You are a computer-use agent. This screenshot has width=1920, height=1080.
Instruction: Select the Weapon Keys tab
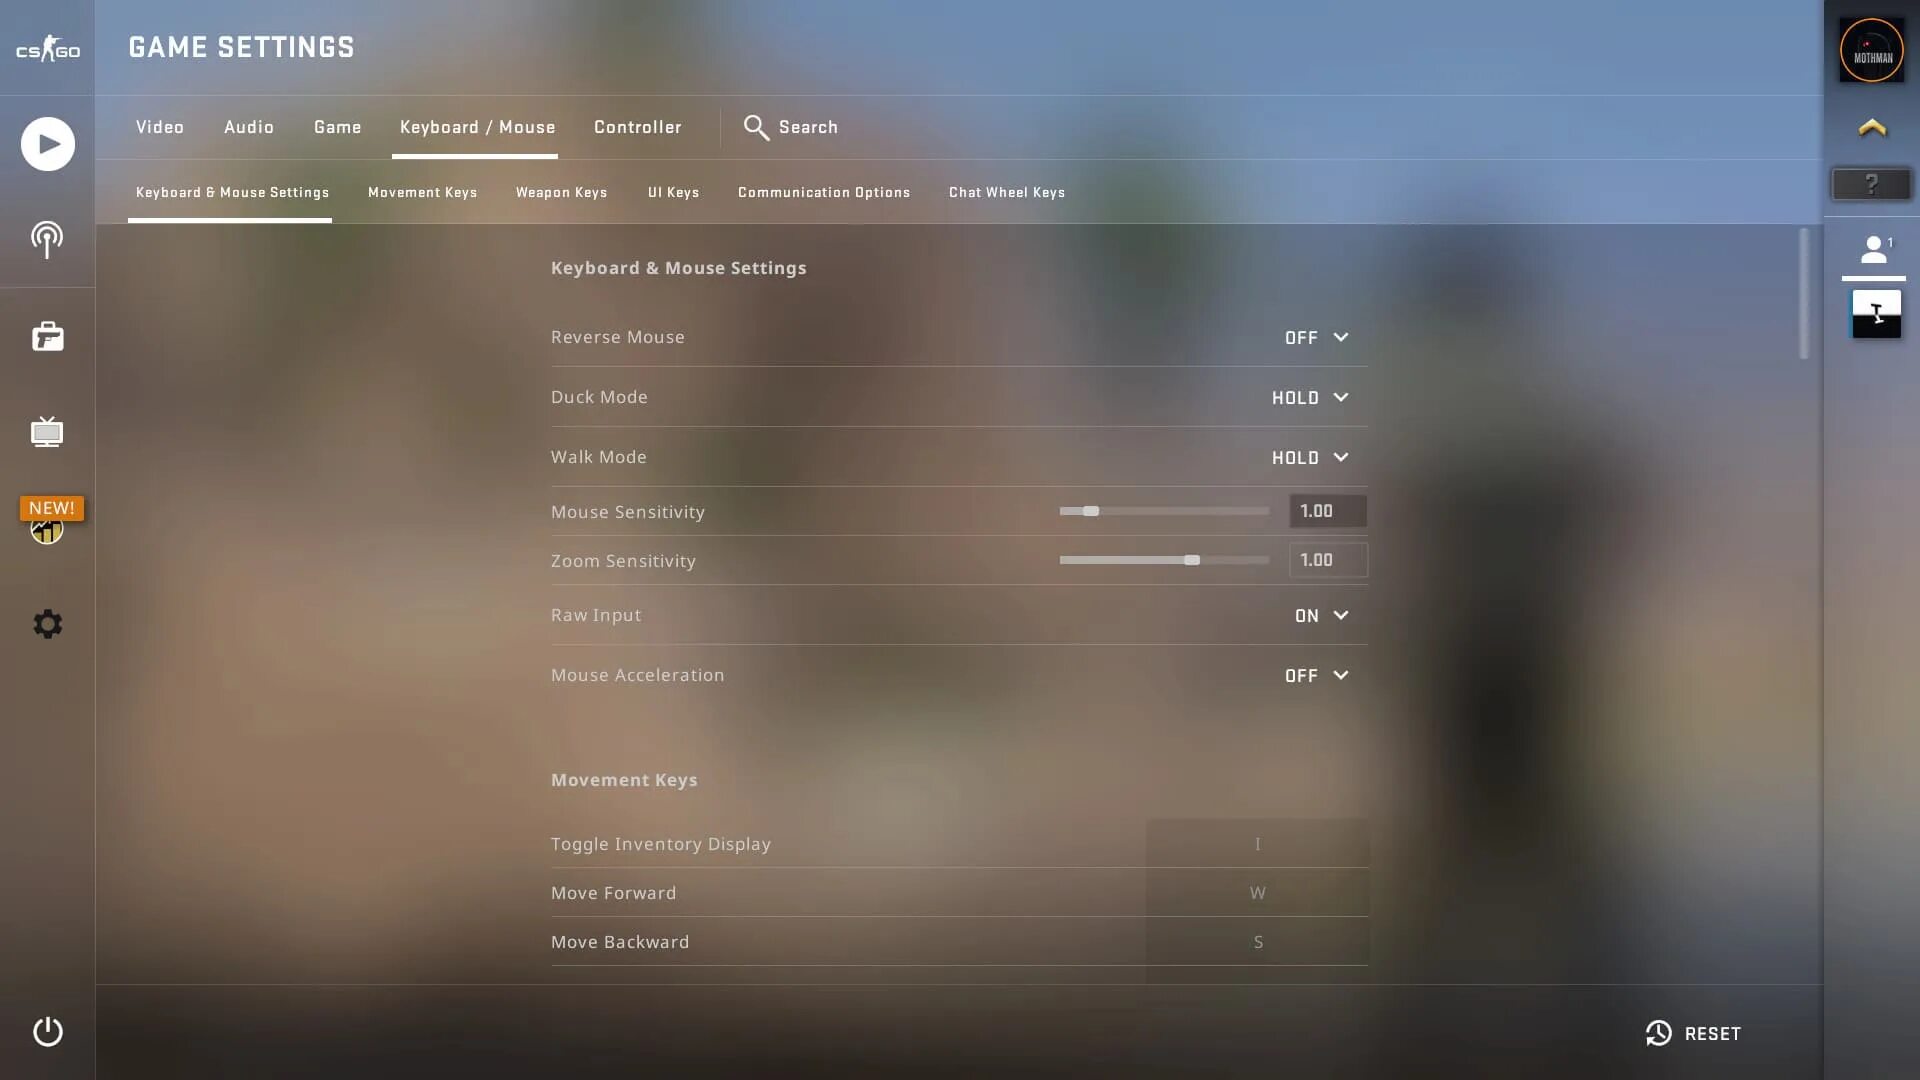tap(560, 191)
